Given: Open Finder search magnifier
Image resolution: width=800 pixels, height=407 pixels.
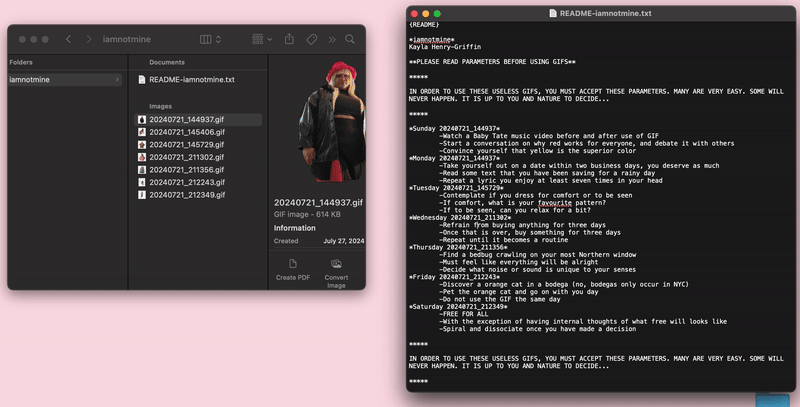Looking at the screenshot, I should [350, 39].
